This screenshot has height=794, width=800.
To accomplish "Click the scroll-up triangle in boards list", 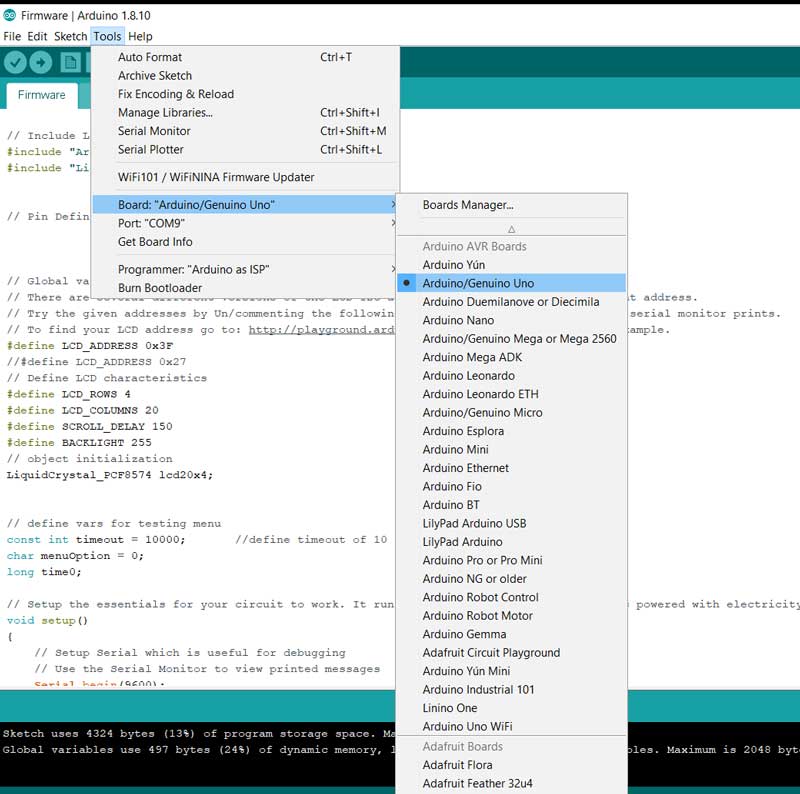I will click(x=511, y=230).
